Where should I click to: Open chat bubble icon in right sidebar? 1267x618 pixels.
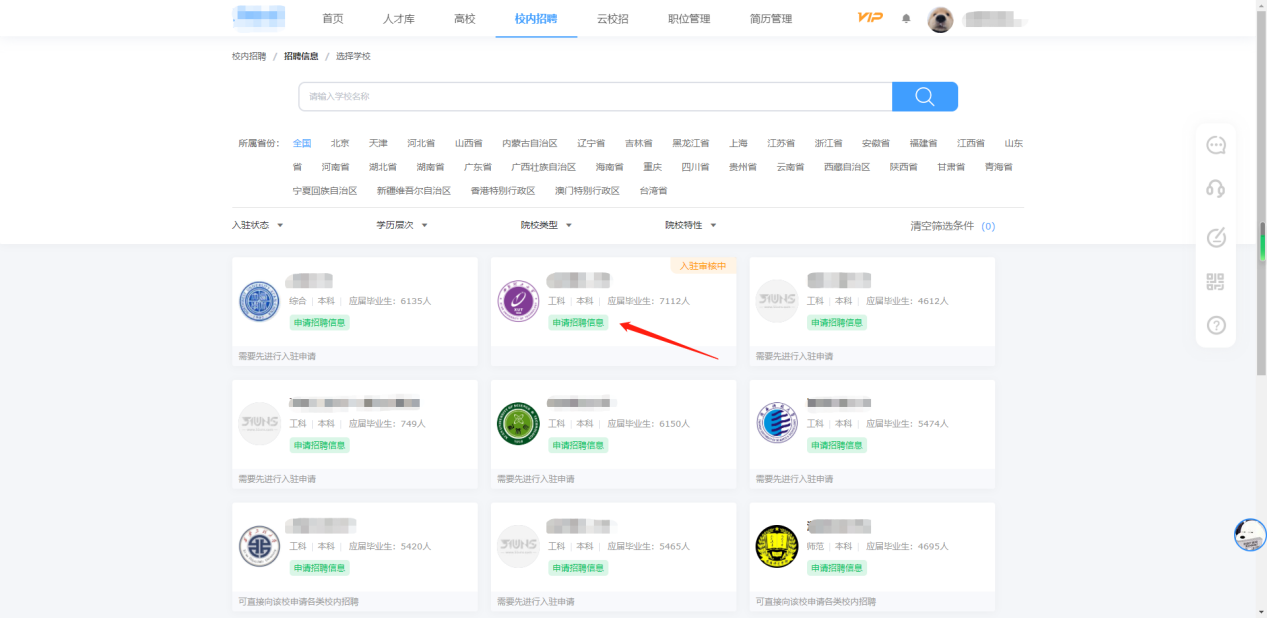[x=1216, y=146]
